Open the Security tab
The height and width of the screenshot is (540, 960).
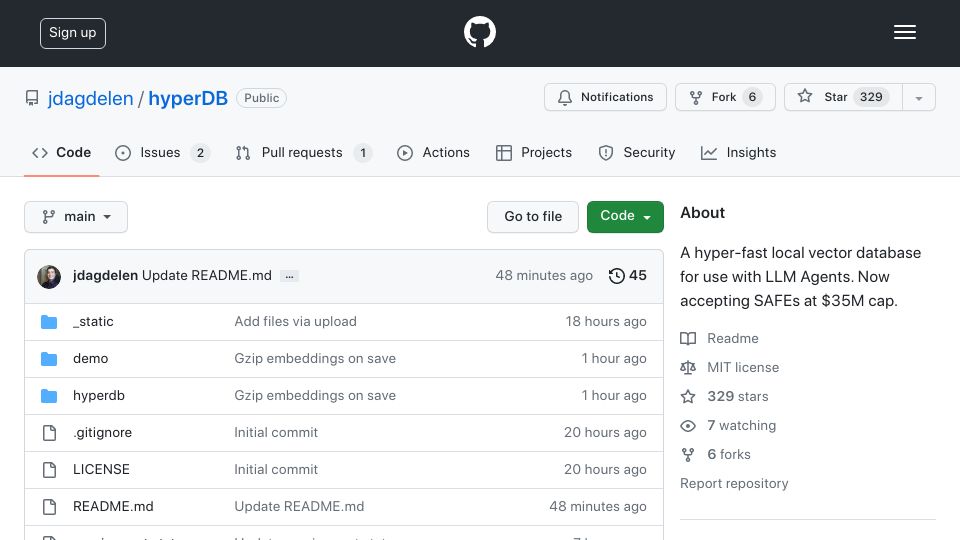(637, 152)
